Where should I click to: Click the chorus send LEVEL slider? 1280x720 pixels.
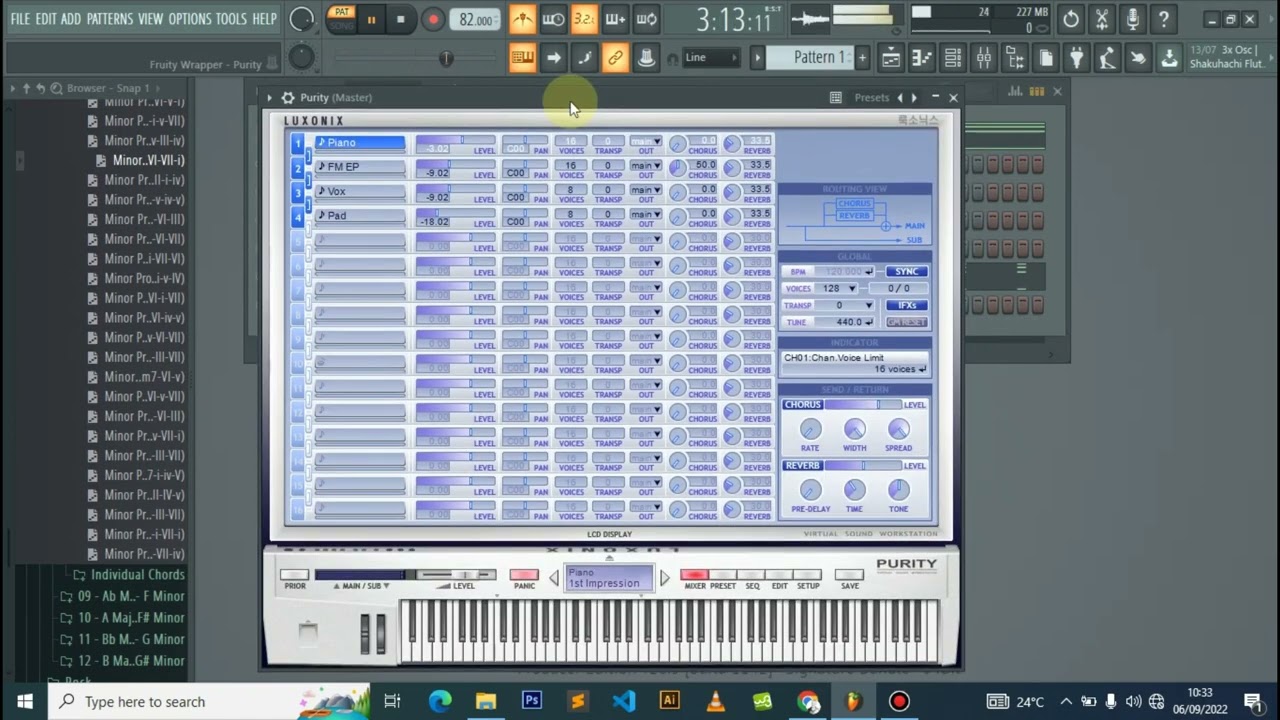coord(862,405)
